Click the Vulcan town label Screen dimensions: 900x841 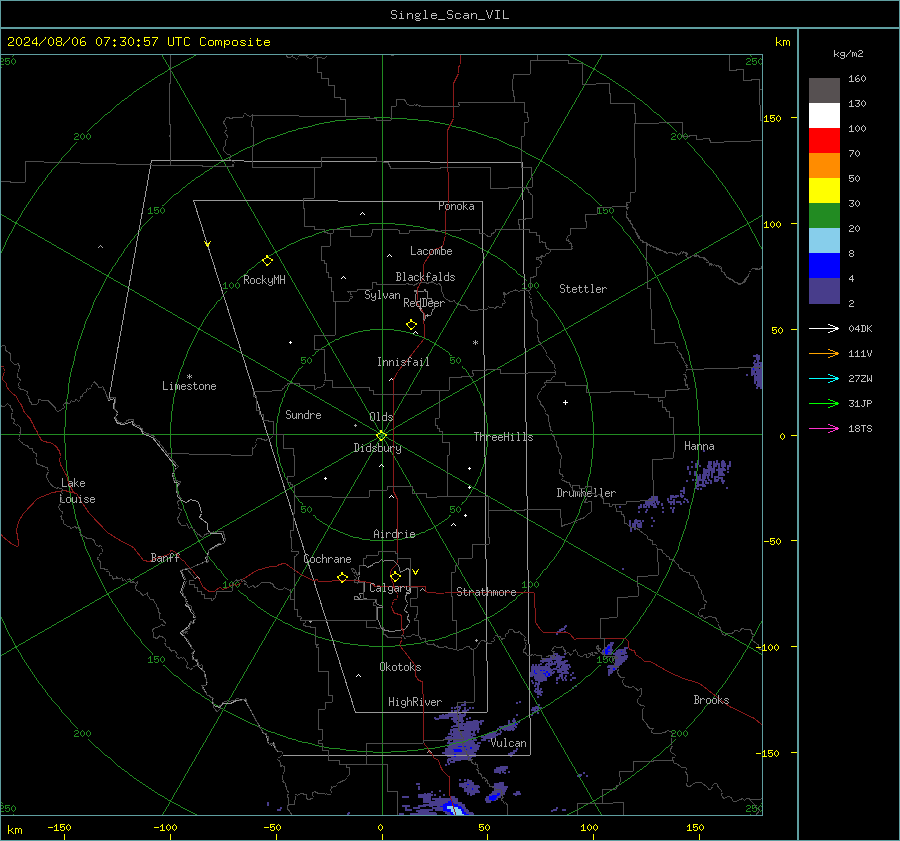point(508,743)
